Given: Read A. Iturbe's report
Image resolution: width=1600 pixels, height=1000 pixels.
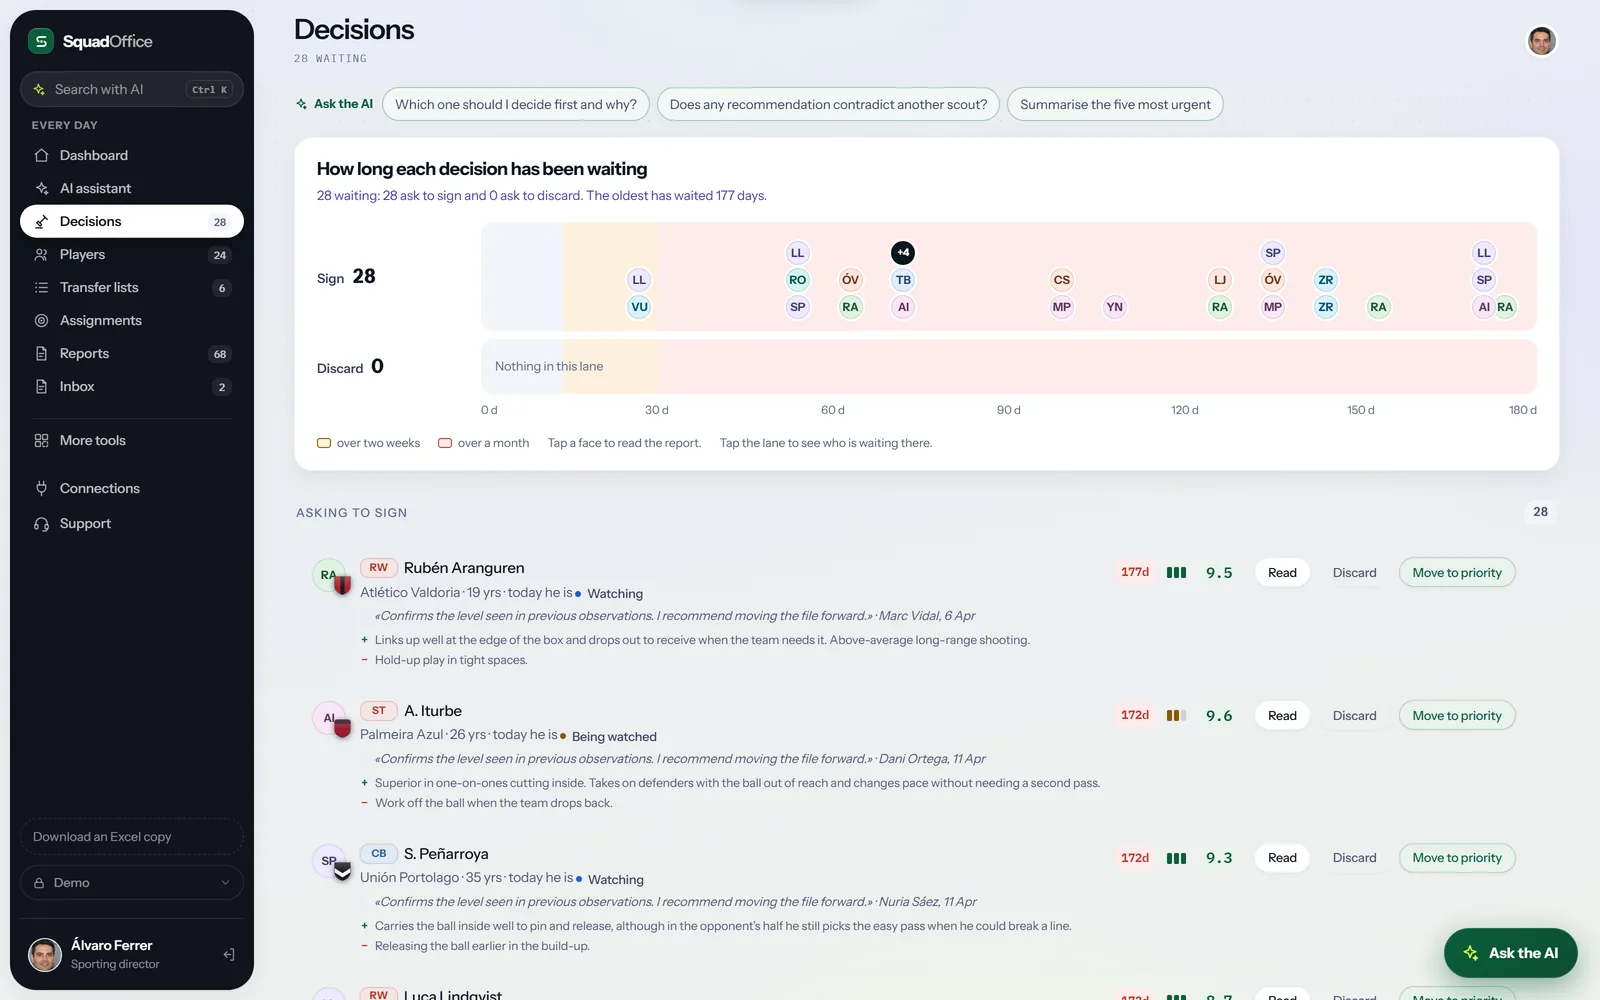Looking at the screenshot, I should click(x=1282, y=716).
